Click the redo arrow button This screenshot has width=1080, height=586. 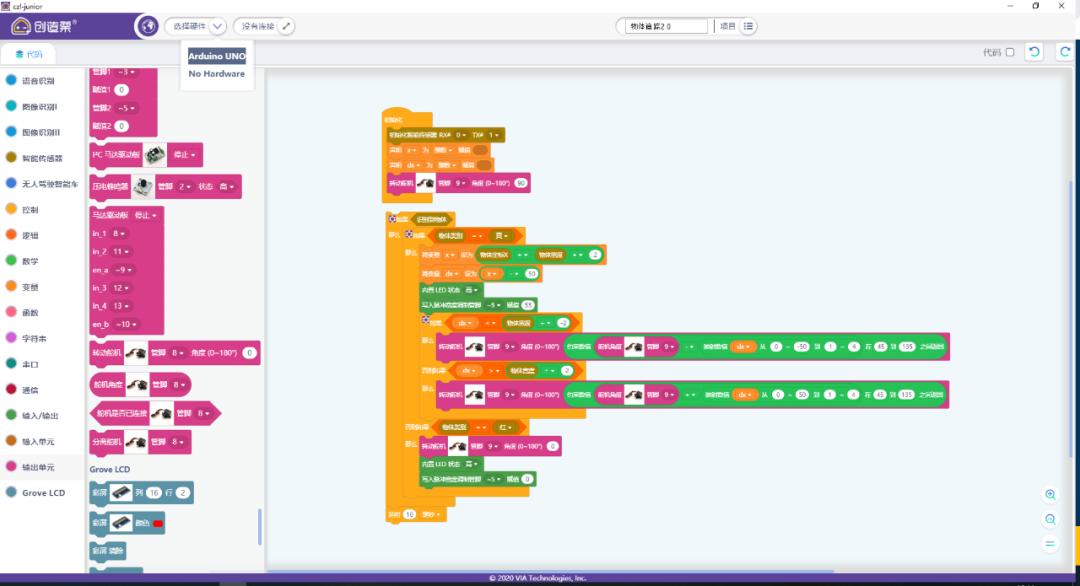pos(1063,52)
